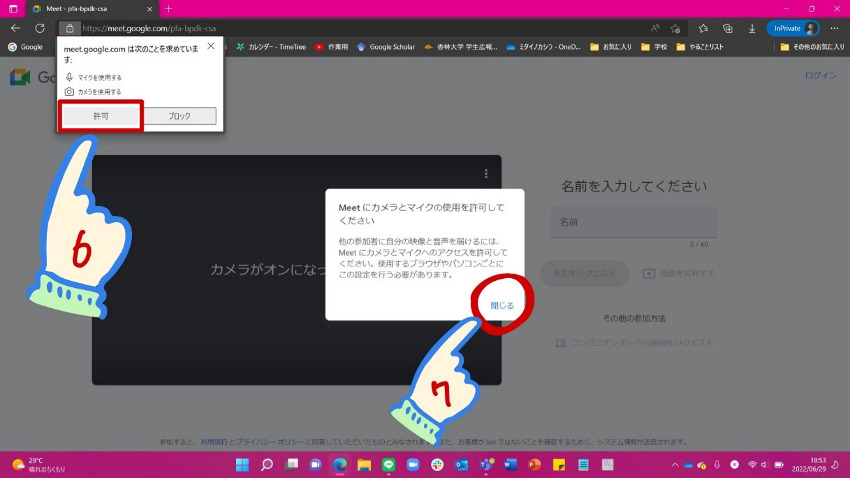Click the microphone tray icon
The image size is (850, 478).
point(717,464)
